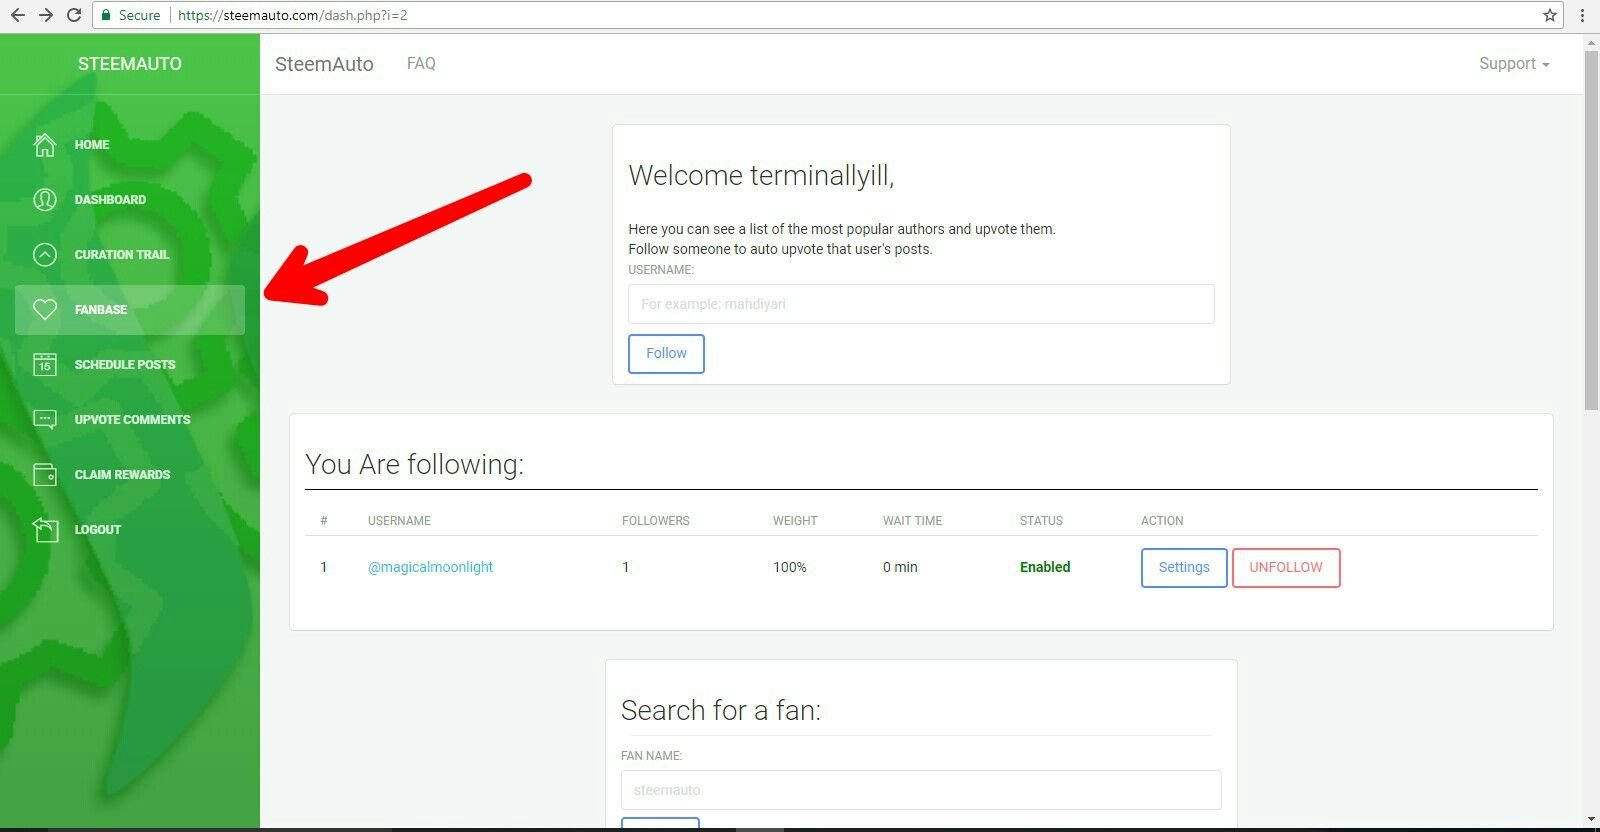This screenshot has width=1600, height=832.
Task: Click the Home house icon in sidebar
Action: pyautogui.click(x=45, y=145)
